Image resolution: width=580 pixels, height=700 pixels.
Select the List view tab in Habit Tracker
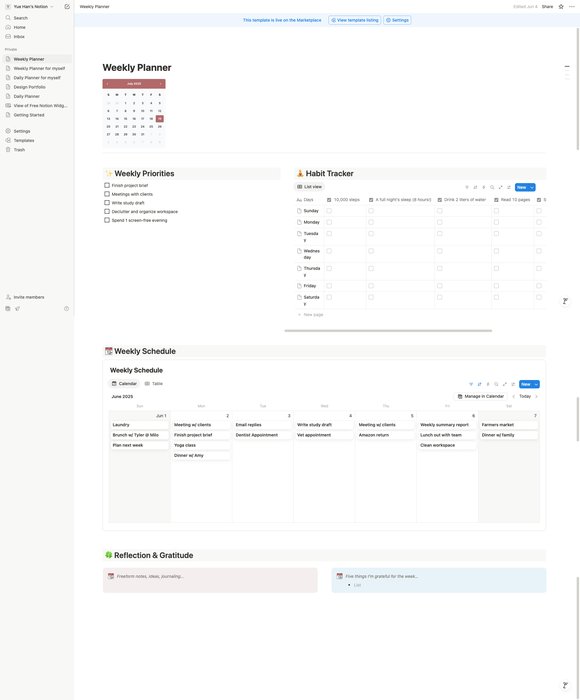pyautogui.click(x=309, y=187)
